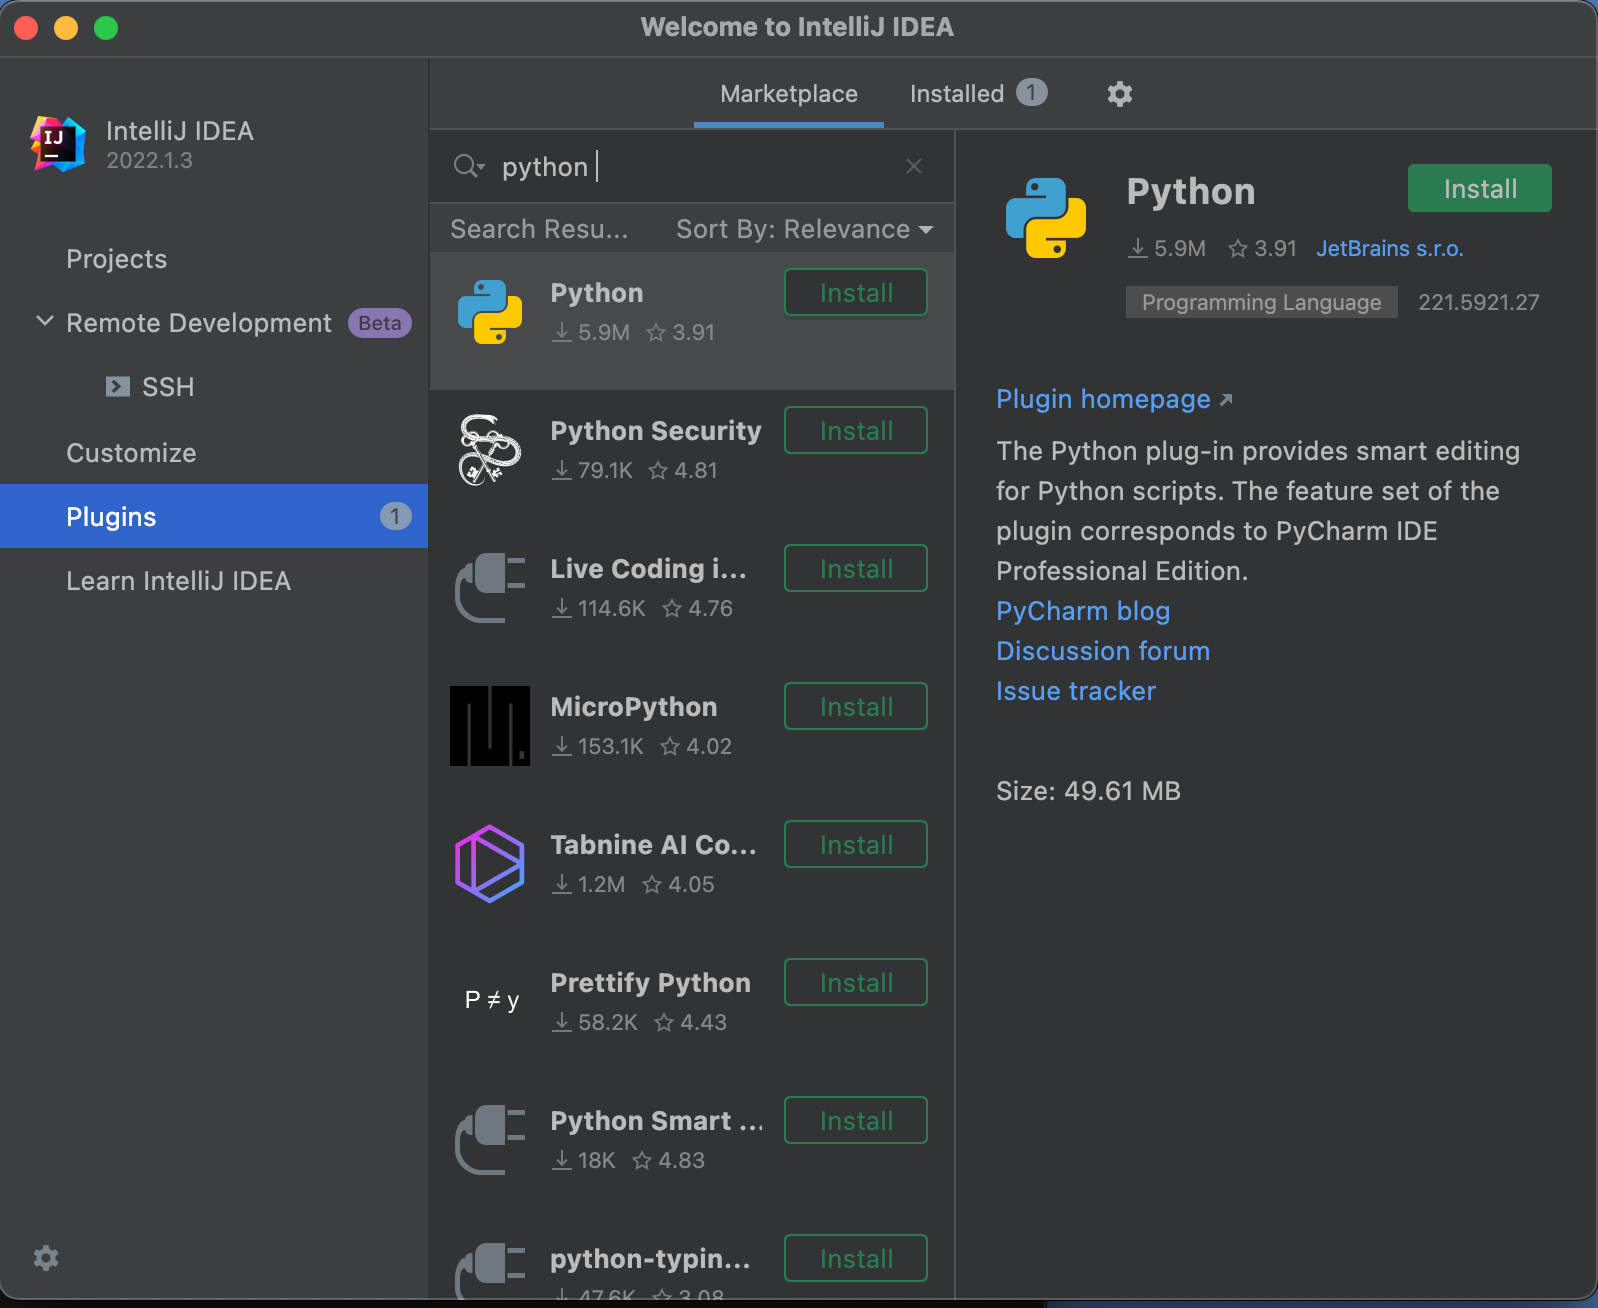Click the SSH terminal icon
The height and width of the screenshot is (1308, 1598).
tap(118, 387)
